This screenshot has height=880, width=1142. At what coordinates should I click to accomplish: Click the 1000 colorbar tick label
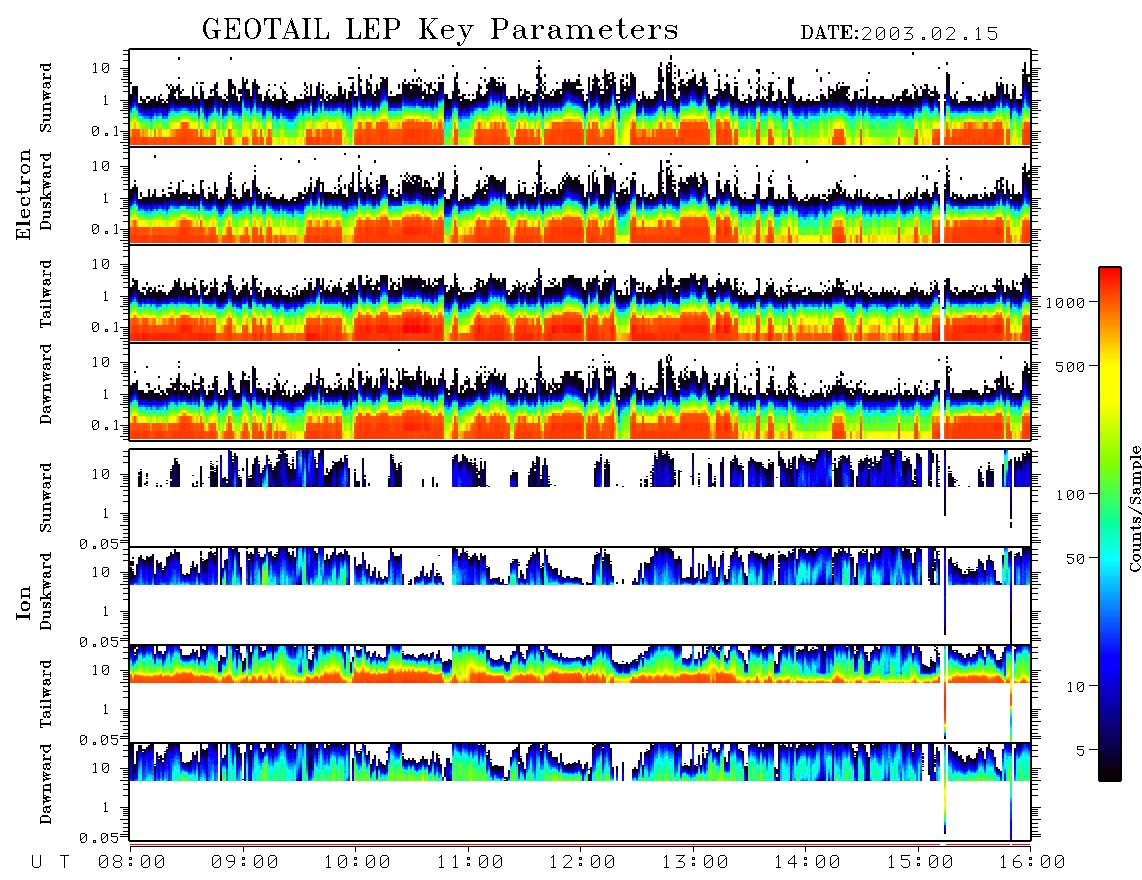[x=1065, y=302]
